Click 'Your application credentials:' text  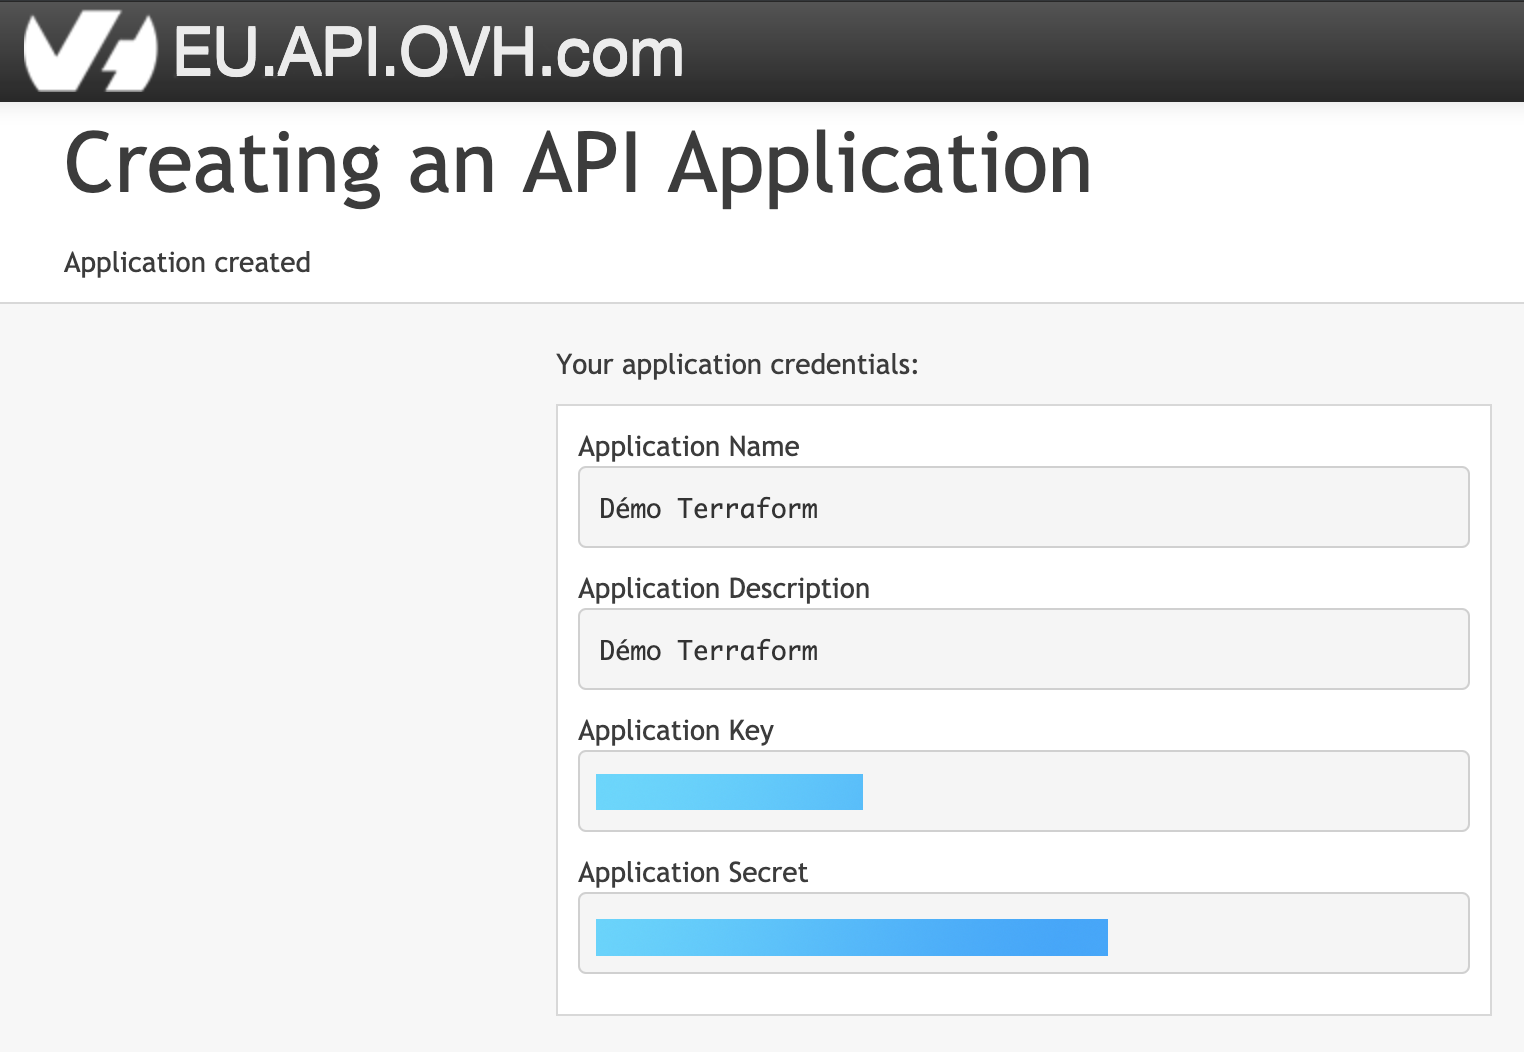coord(737,364)
